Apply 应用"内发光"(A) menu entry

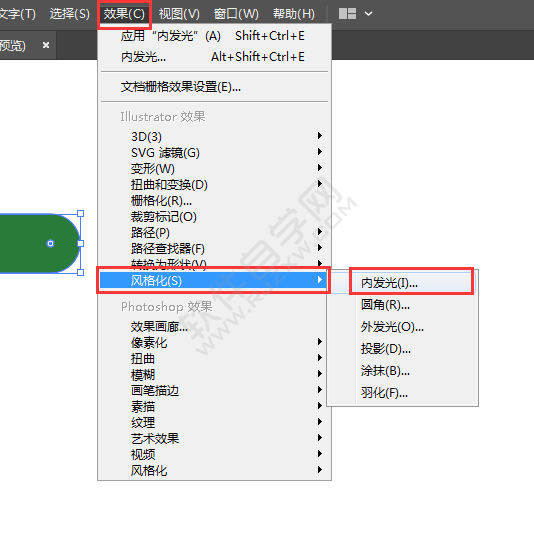[x=215, y=36]
